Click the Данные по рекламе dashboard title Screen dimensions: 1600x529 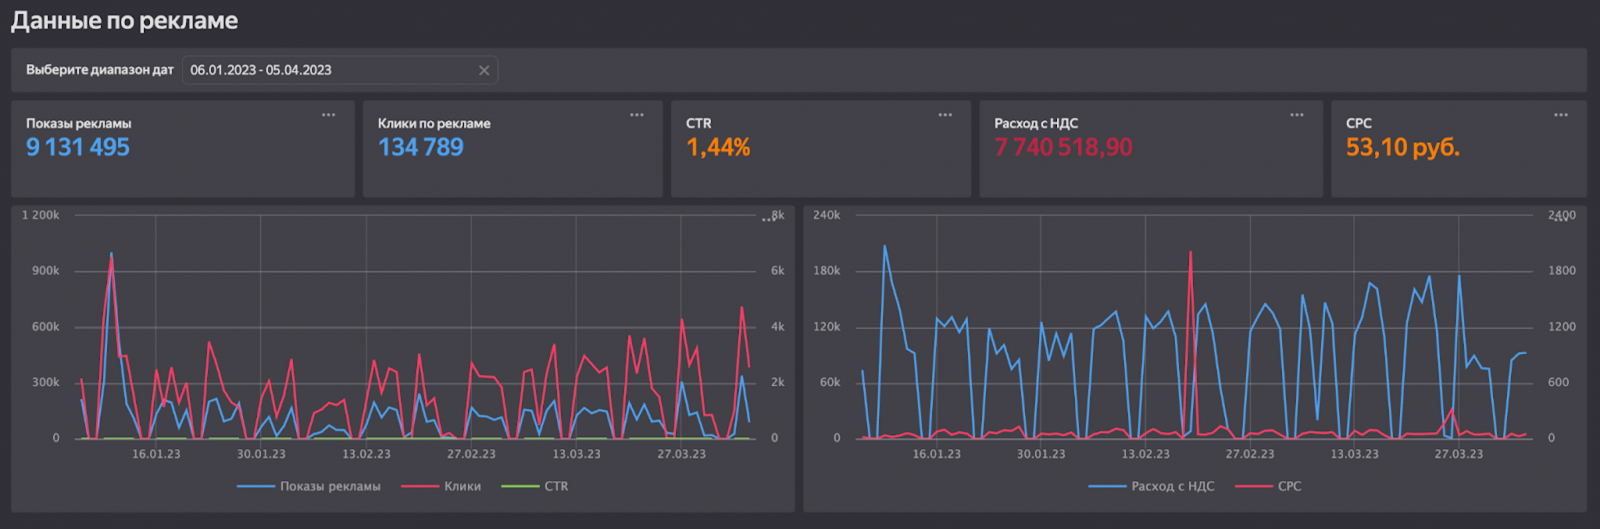[x=125, y=21]
